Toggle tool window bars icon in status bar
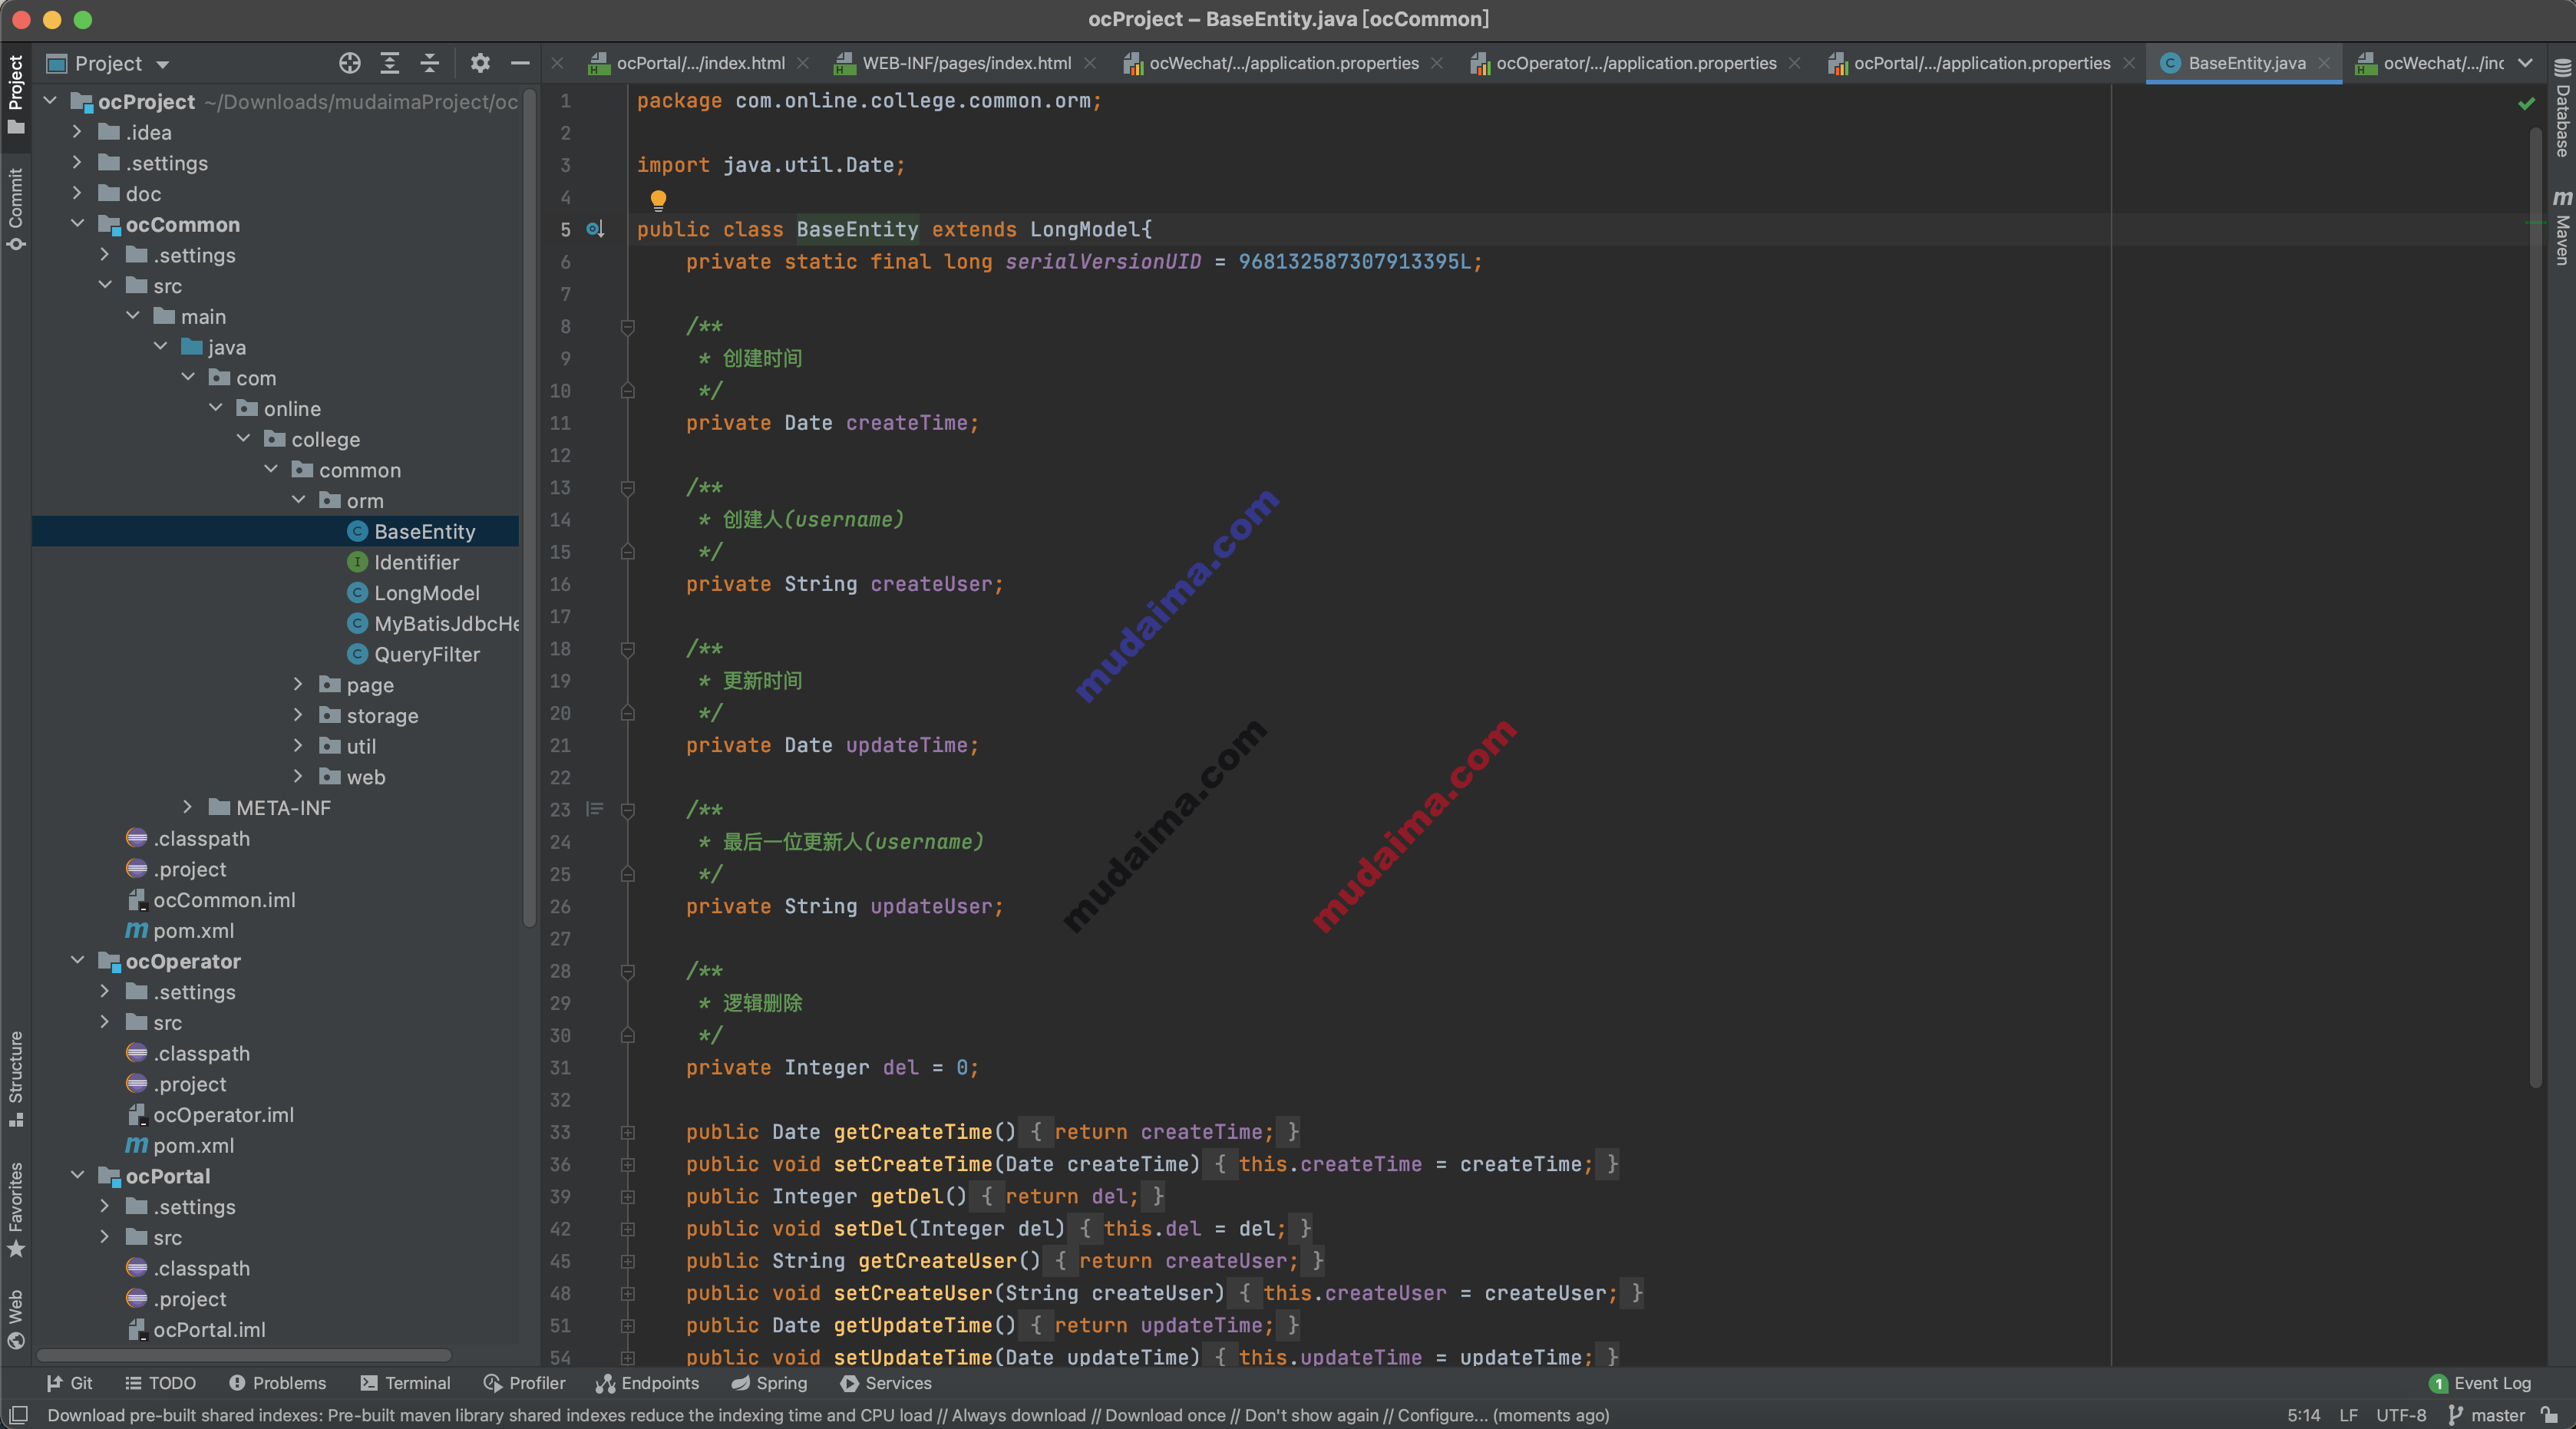The height and width of the screenshot is (1429, 2576). pyautogui.click(x=18, y=1415)
